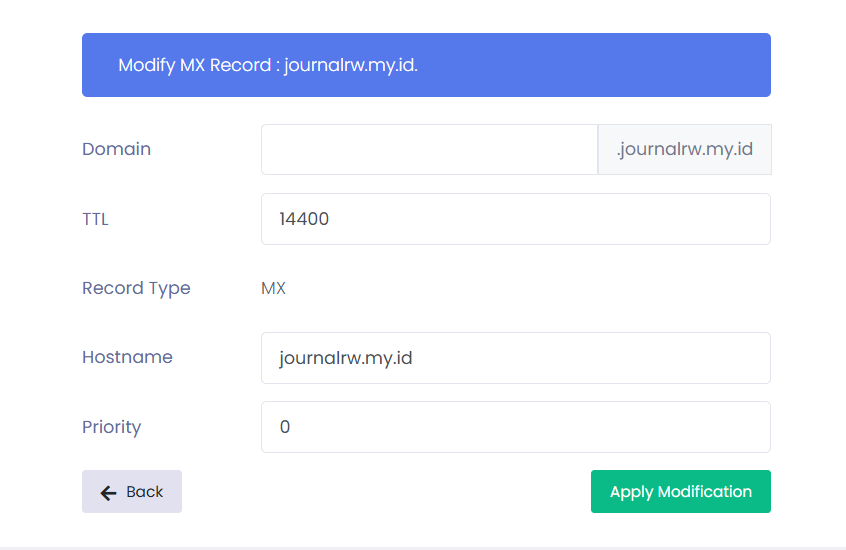Click the MX record type value
The width and height of the screenshot is (846, 550).
(x=273, y=288)
